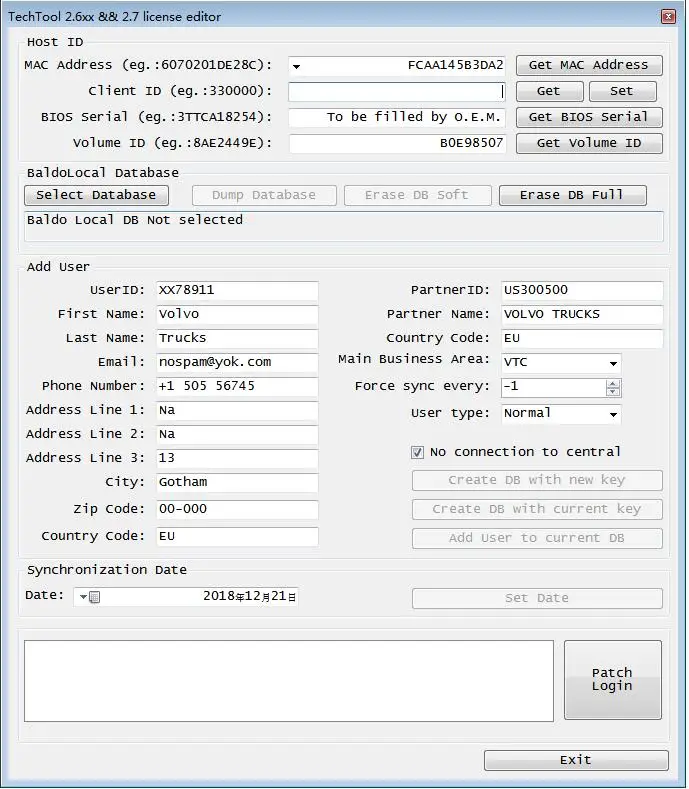
Task: Click the 'Baldo Local DB Not selected' status text
Action: pyautogui.click(x=135, y=220)
